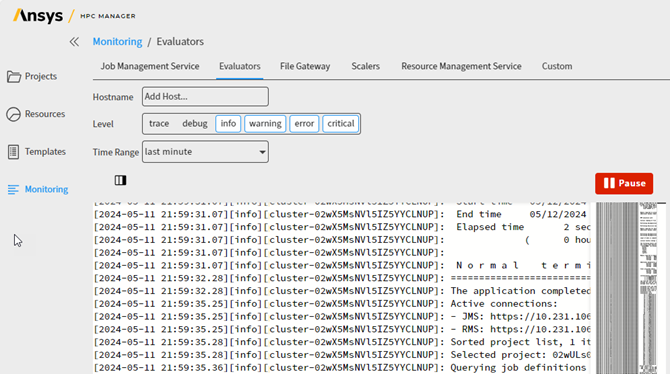Click the Projects folder icon
Image resolution: width=670 pixels, height=374 pixels.
[14, 77]
